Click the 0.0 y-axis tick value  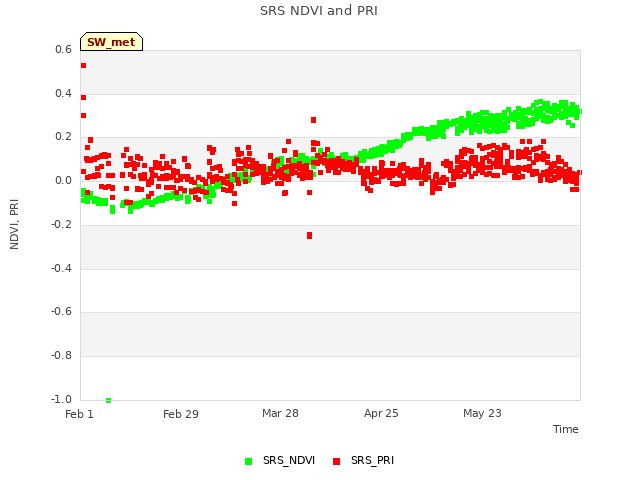(x=63, y=180)
